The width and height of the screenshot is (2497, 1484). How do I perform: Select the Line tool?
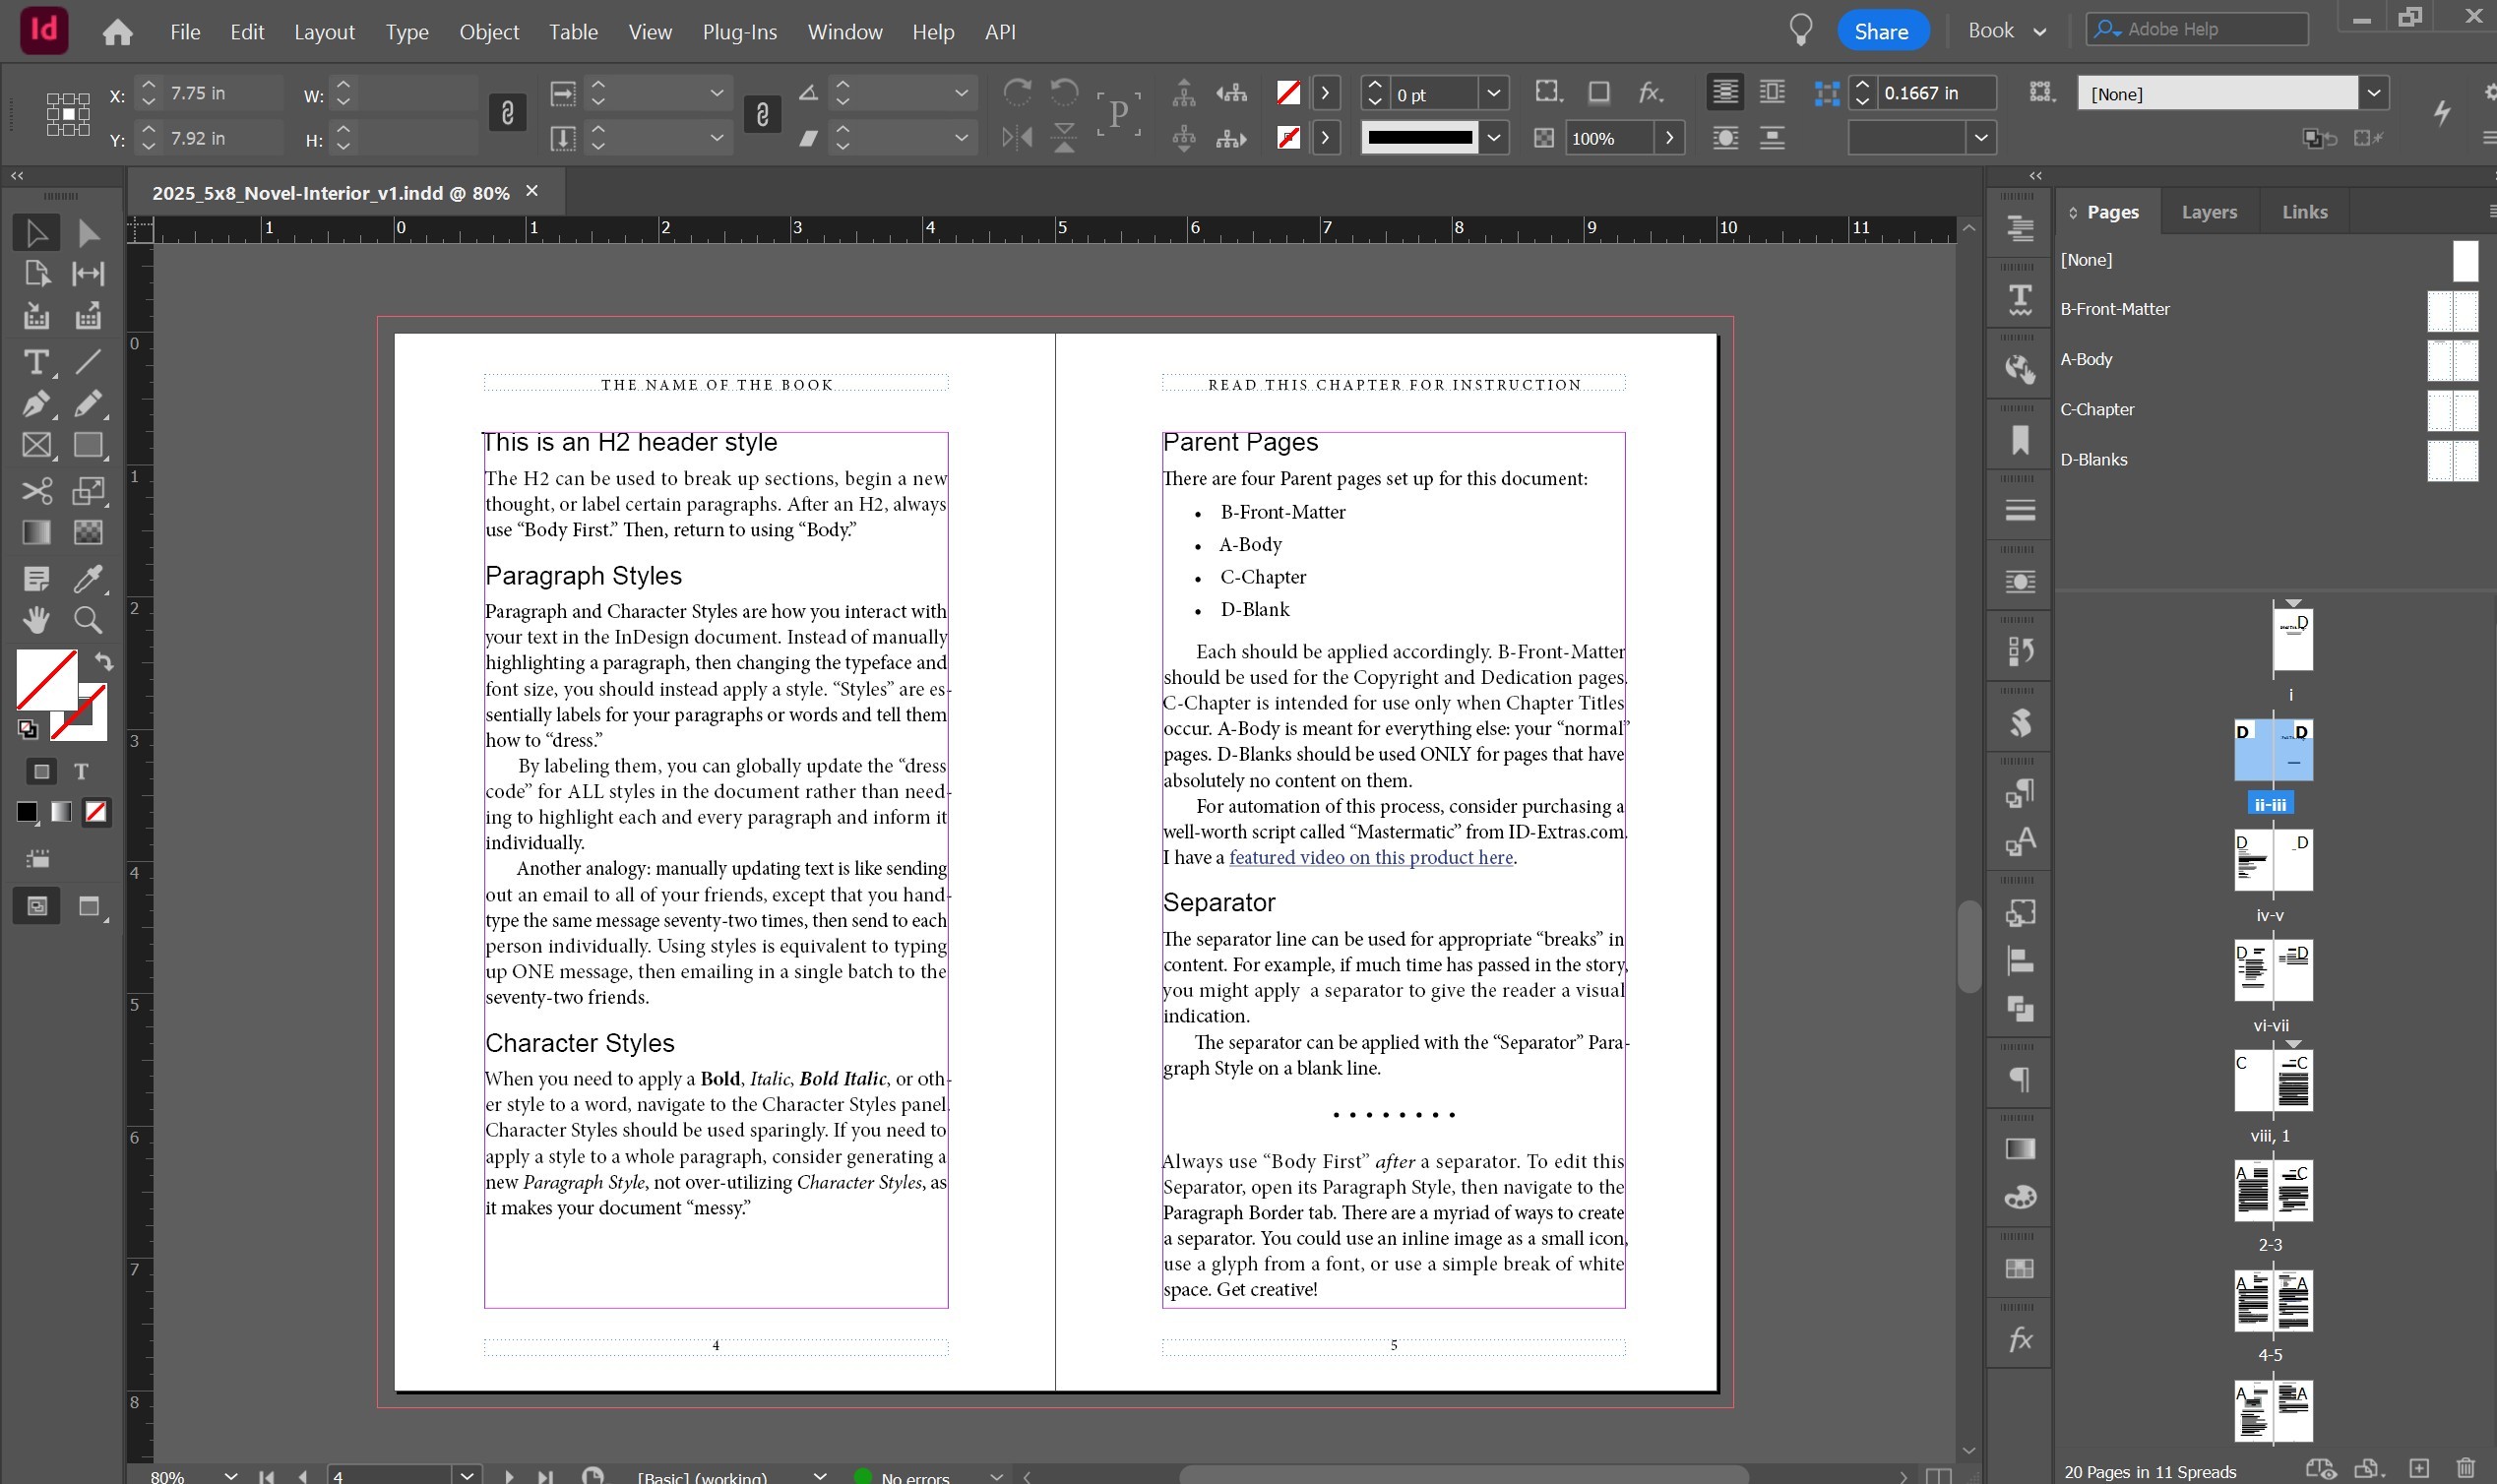(x=88, y=362)
